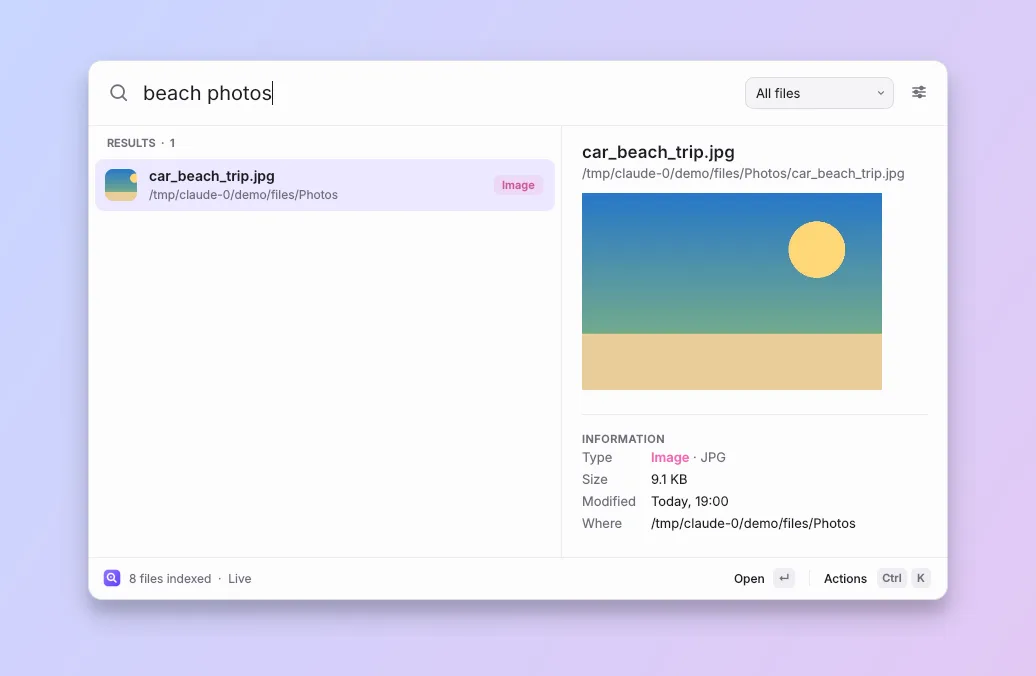This screenshot has height=676, width=1036.
Task: Click the Actions button in footer
Action: [x=845, y=579]
